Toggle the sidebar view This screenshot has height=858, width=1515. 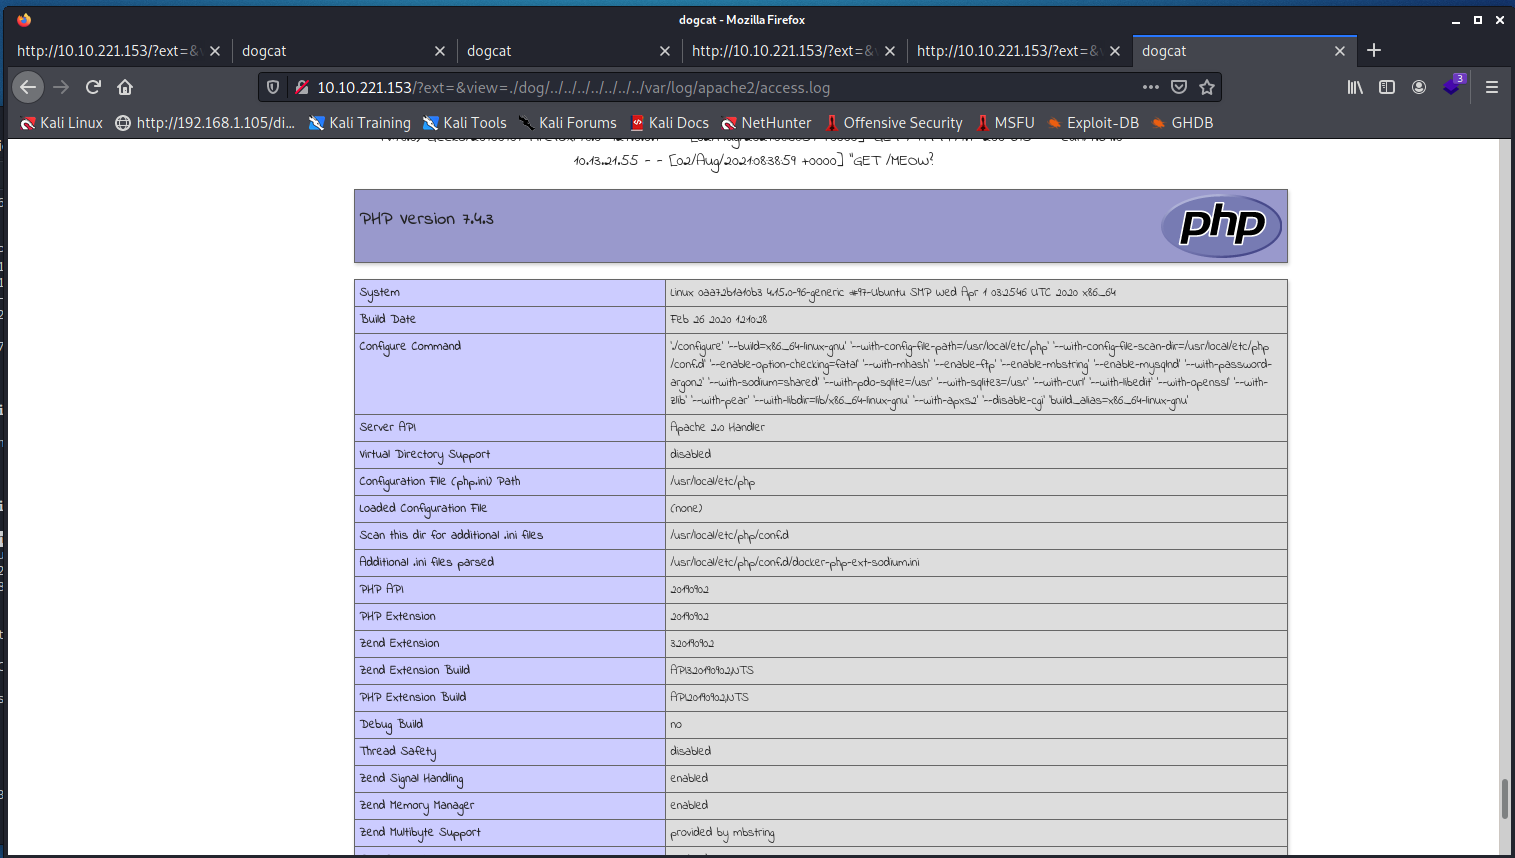(1387, 87)
